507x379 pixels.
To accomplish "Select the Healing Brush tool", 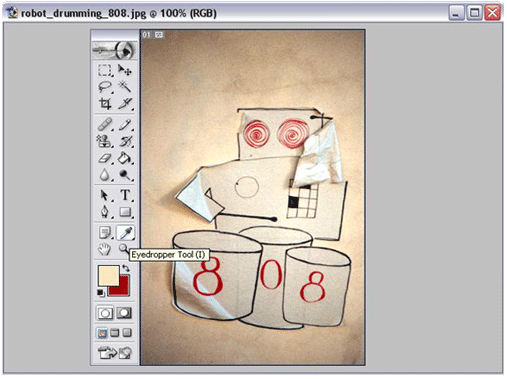I will (x=105, y=125).
